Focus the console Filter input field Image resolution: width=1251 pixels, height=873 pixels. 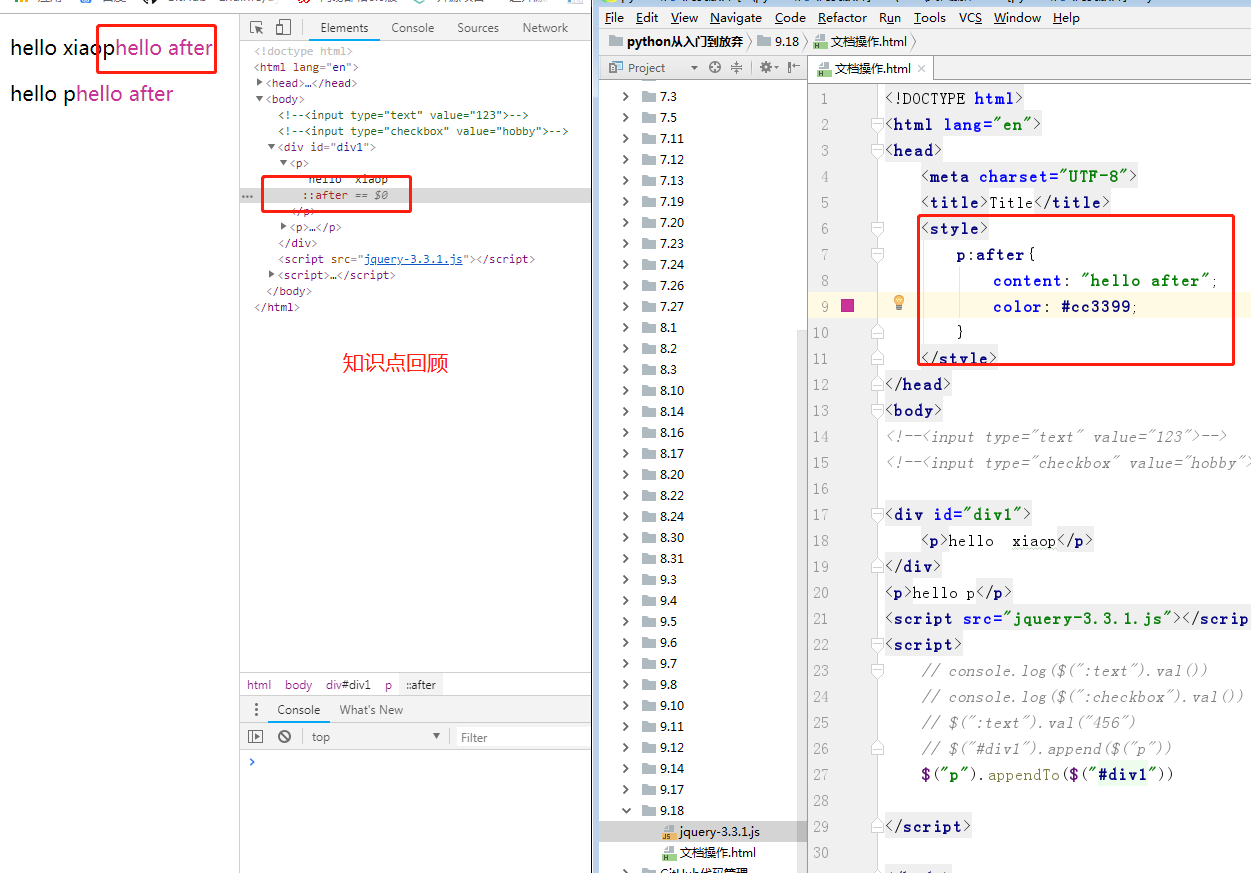click(x=523, y=737)
